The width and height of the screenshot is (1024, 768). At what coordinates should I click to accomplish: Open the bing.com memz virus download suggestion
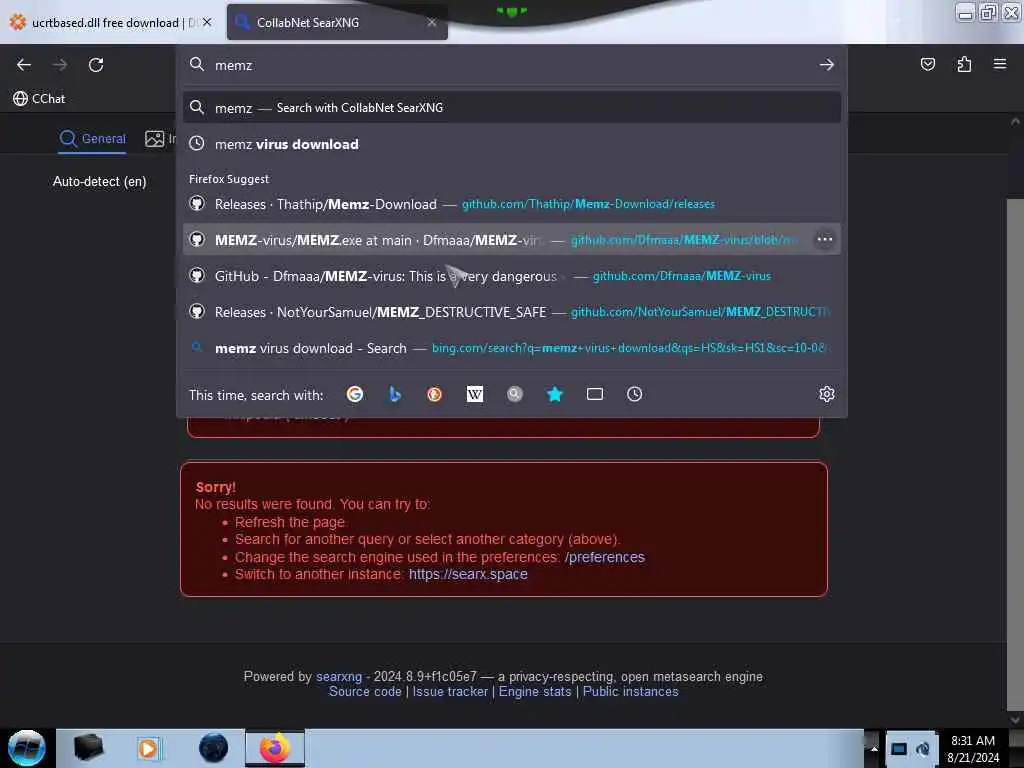(511, 348)
